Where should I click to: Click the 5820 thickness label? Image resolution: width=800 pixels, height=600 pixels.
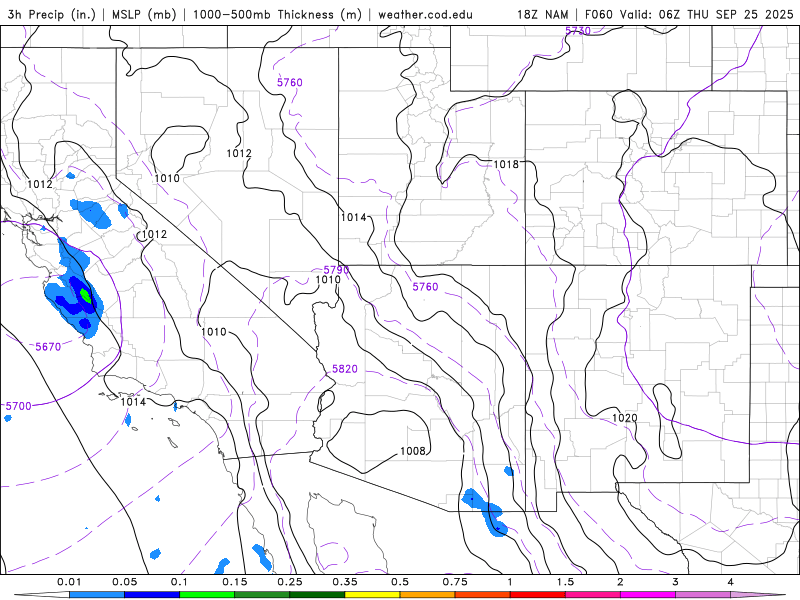(x=345, y=369)
